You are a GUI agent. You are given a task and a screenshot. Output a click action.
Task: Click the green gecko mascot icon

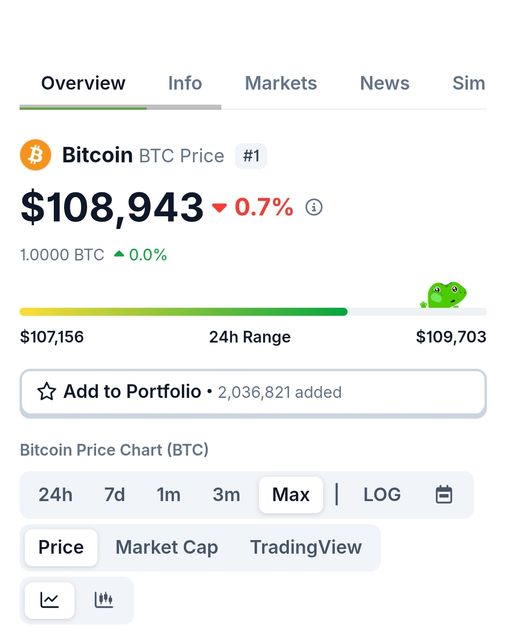click(x=444, y=295)
